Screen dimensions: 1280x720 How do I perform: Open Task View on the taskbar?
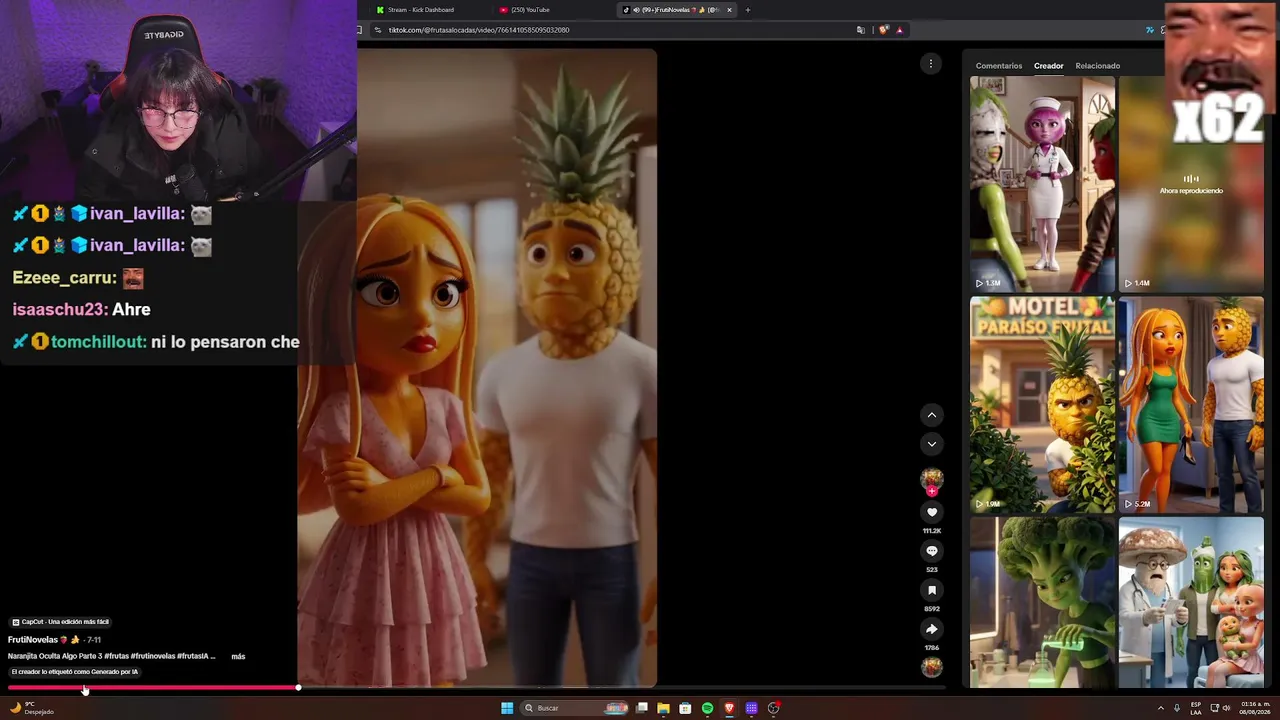click(642, 708)
